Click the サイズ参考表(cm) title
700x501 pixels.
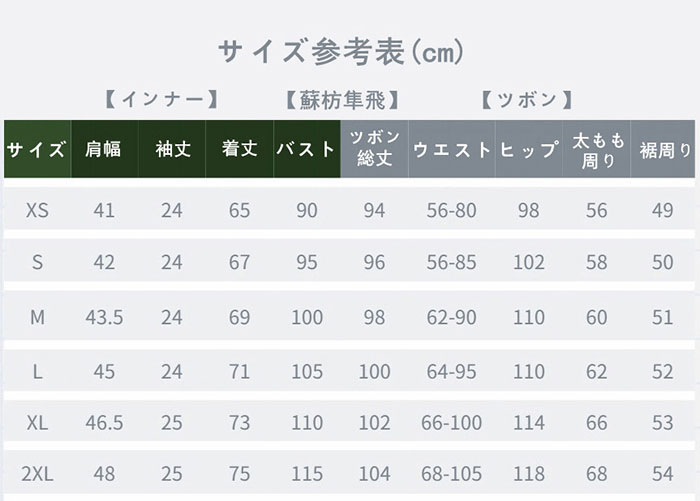(340, 50)
